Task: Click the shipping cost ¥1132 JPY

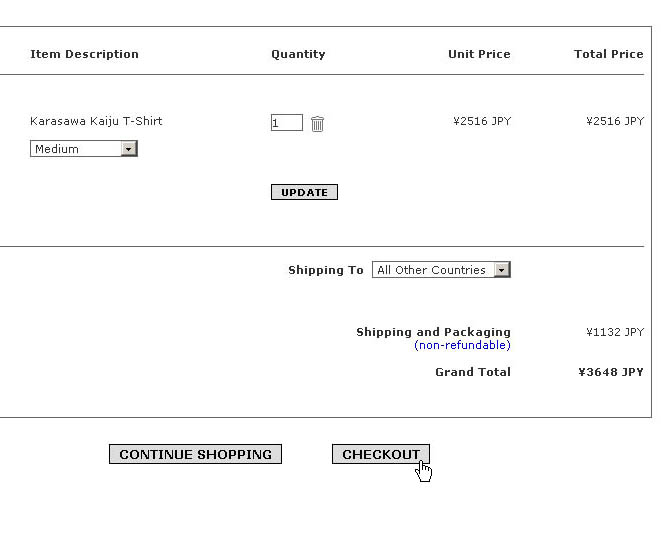Action: [x=615, y=332]
